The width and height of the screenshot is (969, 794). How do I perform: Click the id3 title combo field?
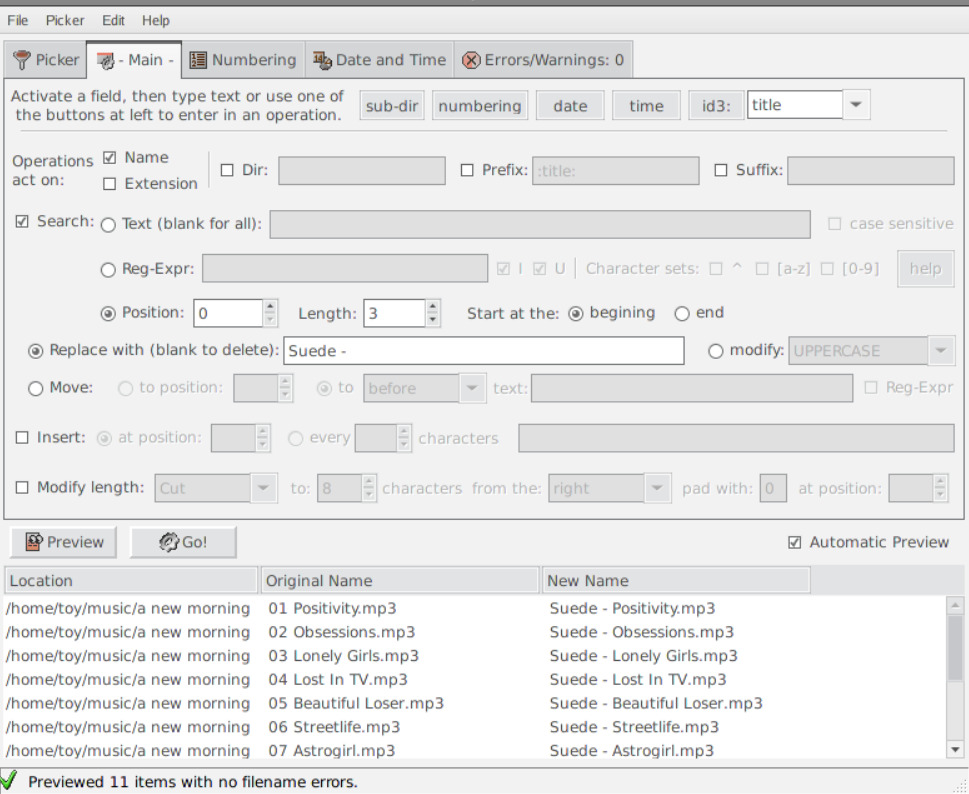(795, 104)
